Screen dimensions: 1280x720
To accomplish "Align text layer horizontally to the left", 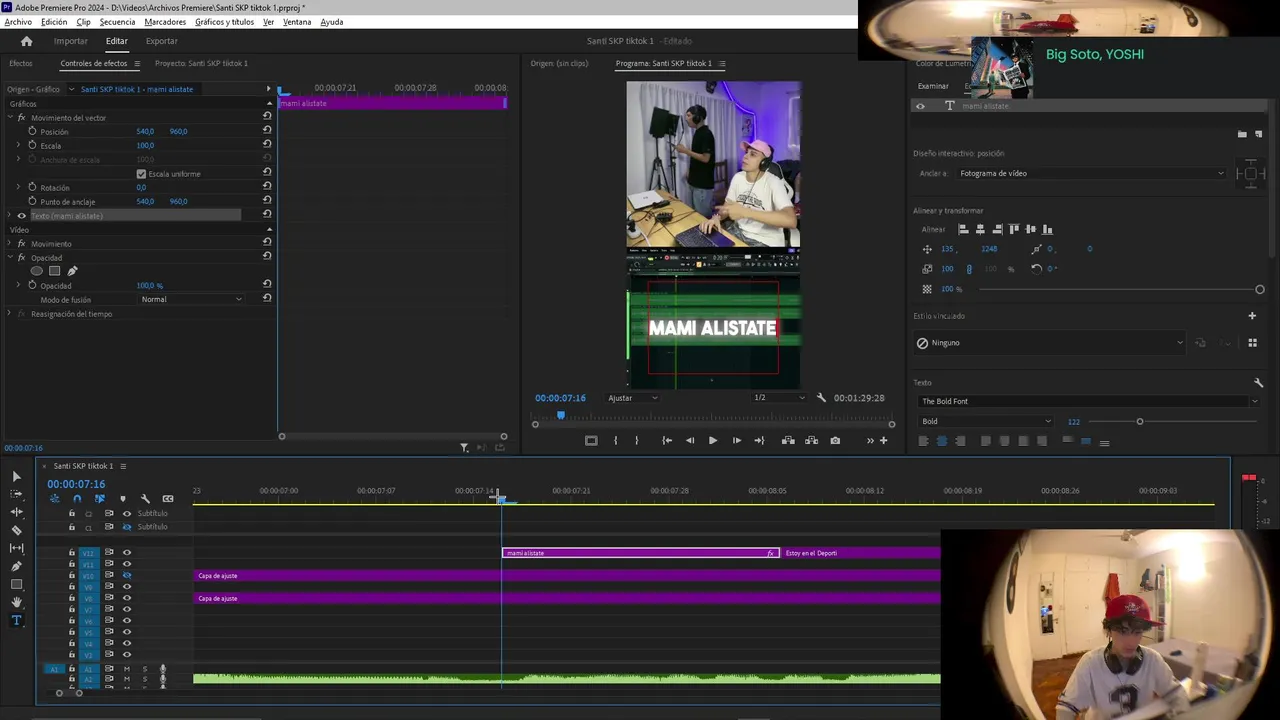I will click(963, 229).
